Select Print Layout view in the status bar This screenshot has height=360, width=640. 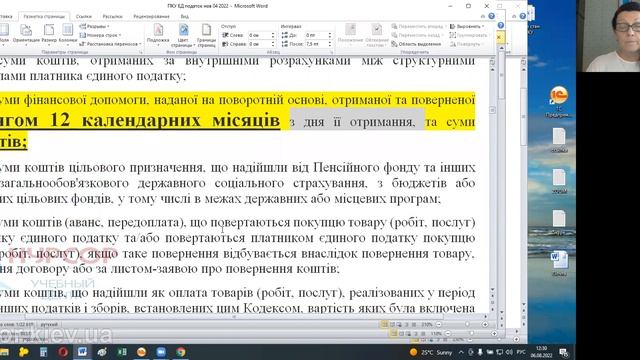(x=384, y=324)
